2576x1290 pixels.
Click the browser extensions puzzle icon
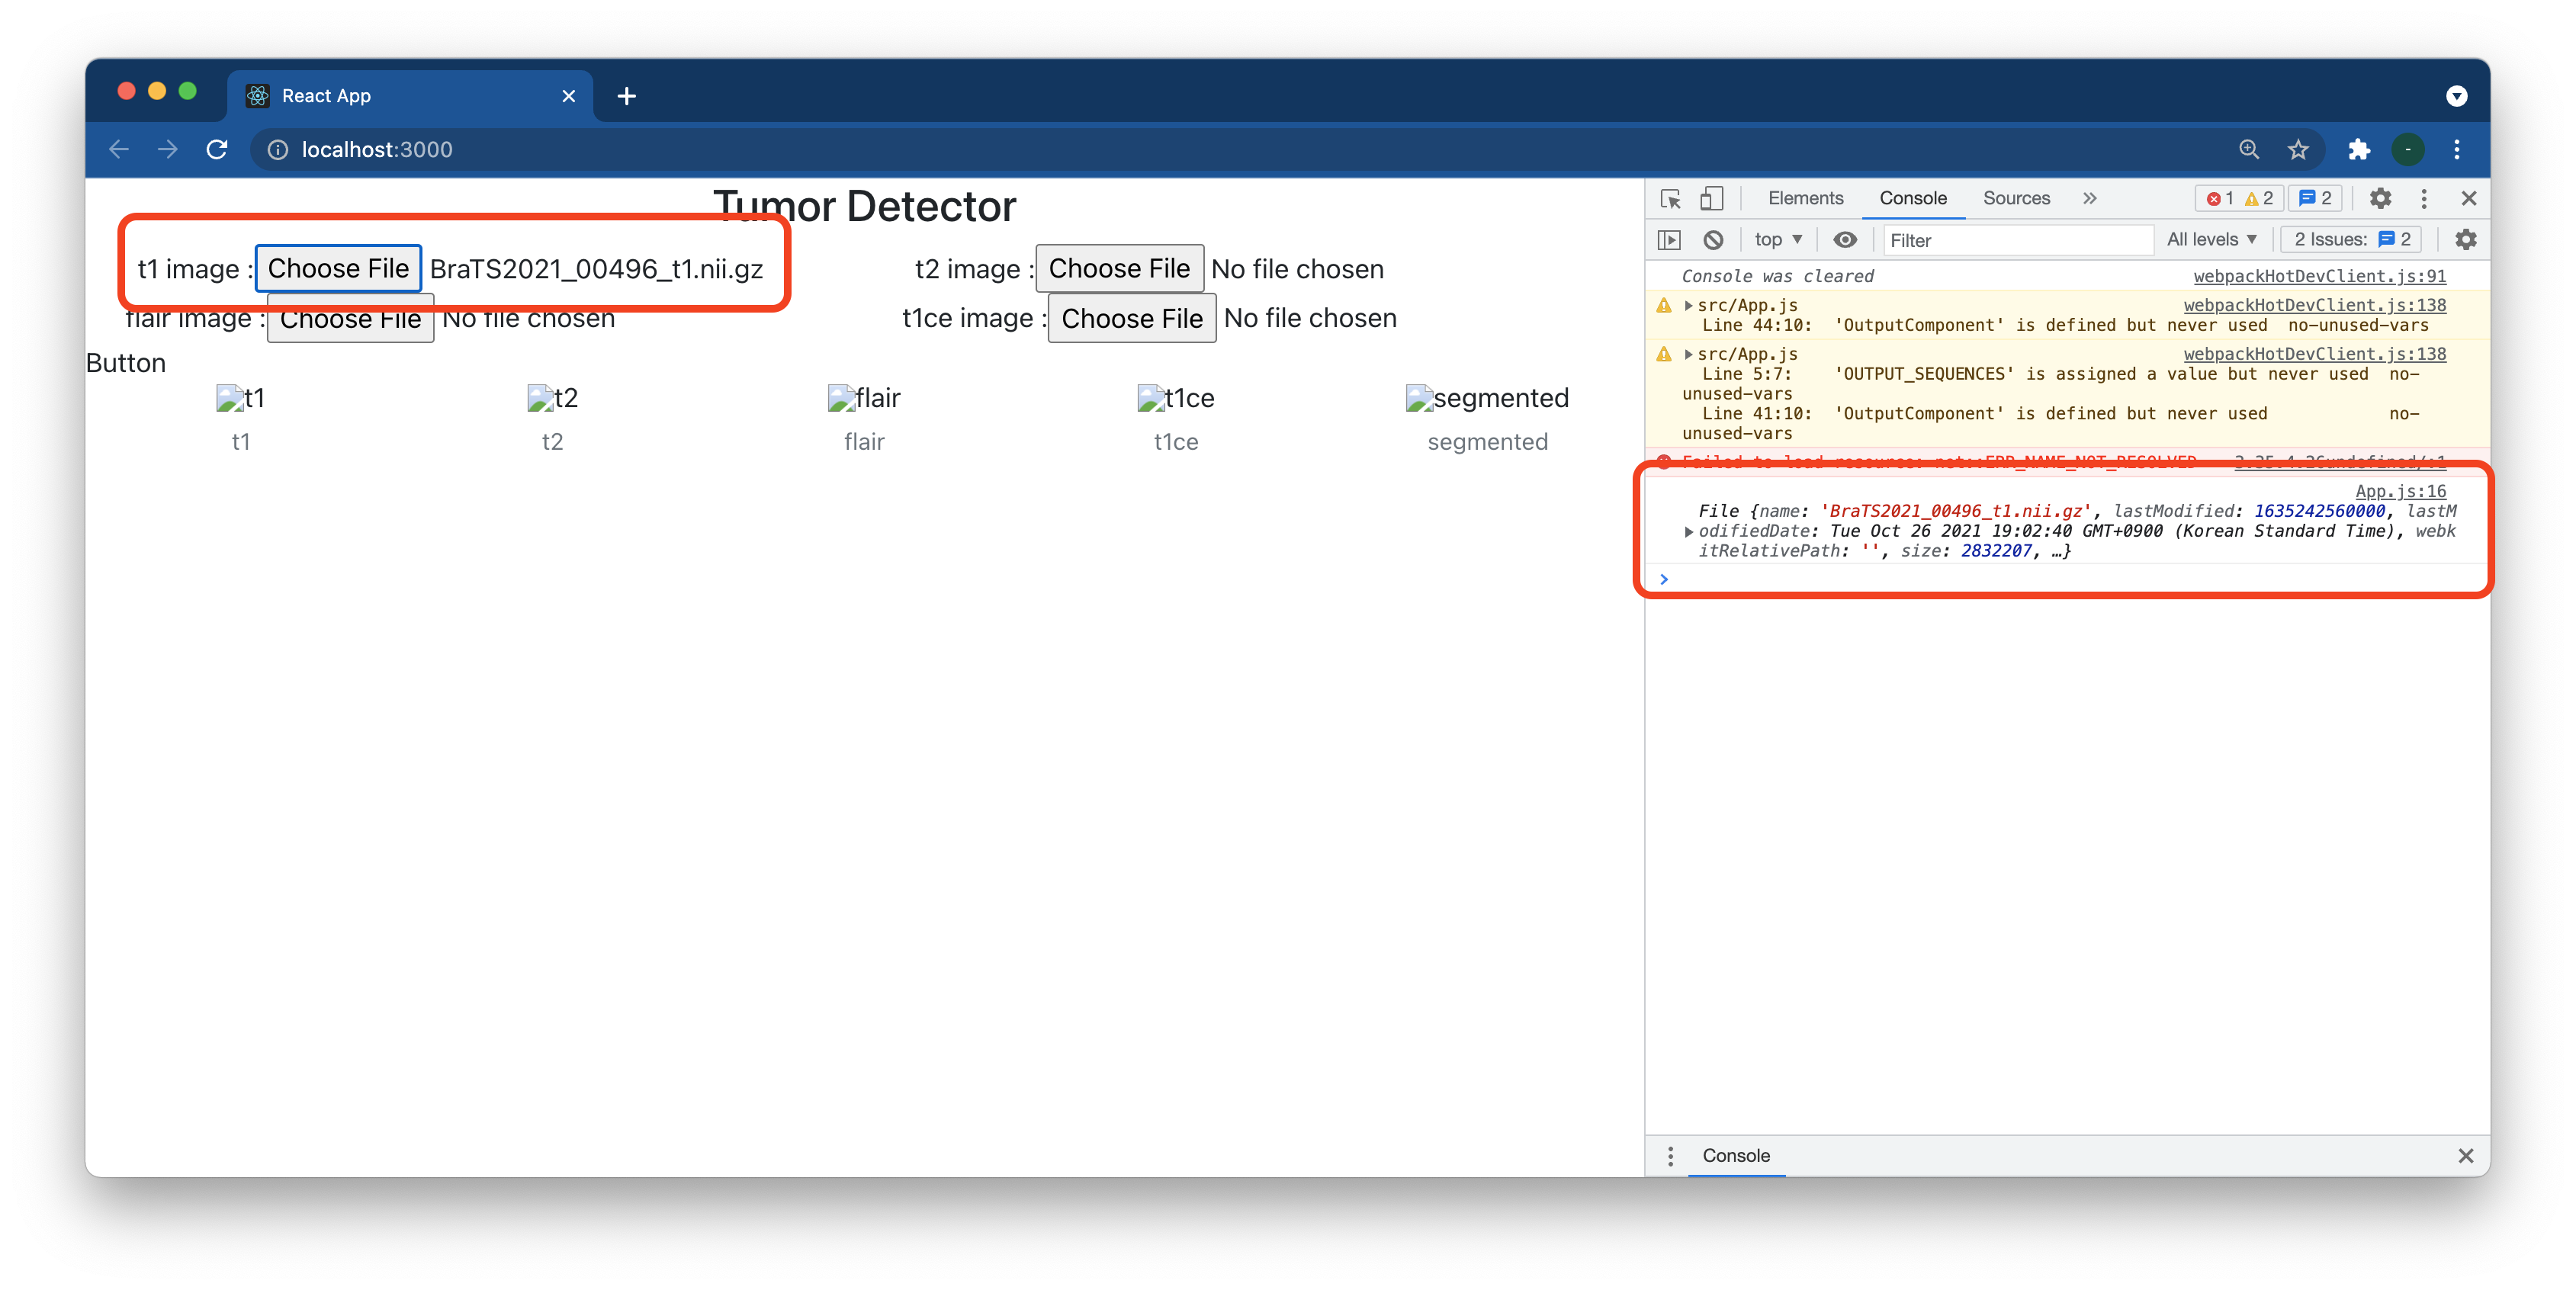pos(2359,150)
